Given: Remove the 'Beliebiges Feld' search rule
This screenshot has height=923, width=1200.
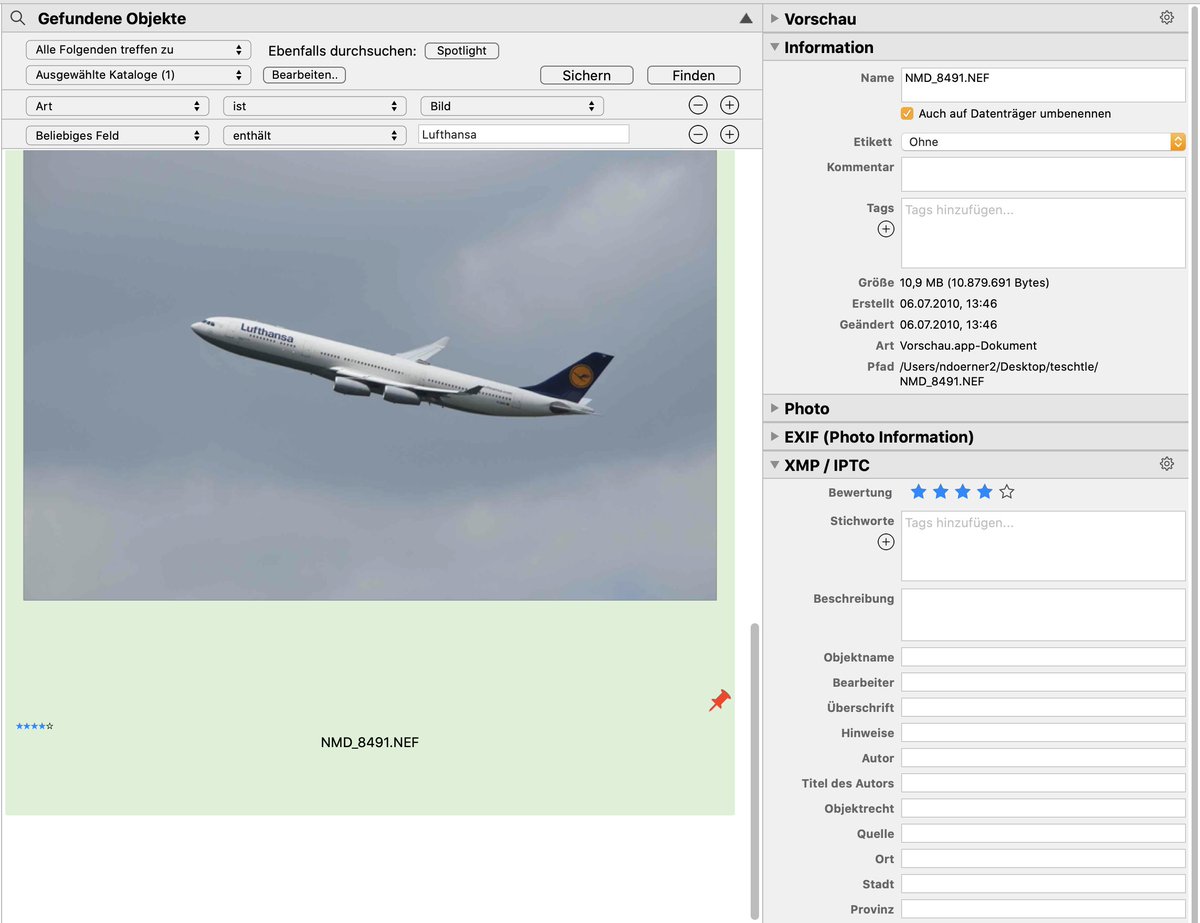Looking at the screenshot, I should click(x=698, y=134).
